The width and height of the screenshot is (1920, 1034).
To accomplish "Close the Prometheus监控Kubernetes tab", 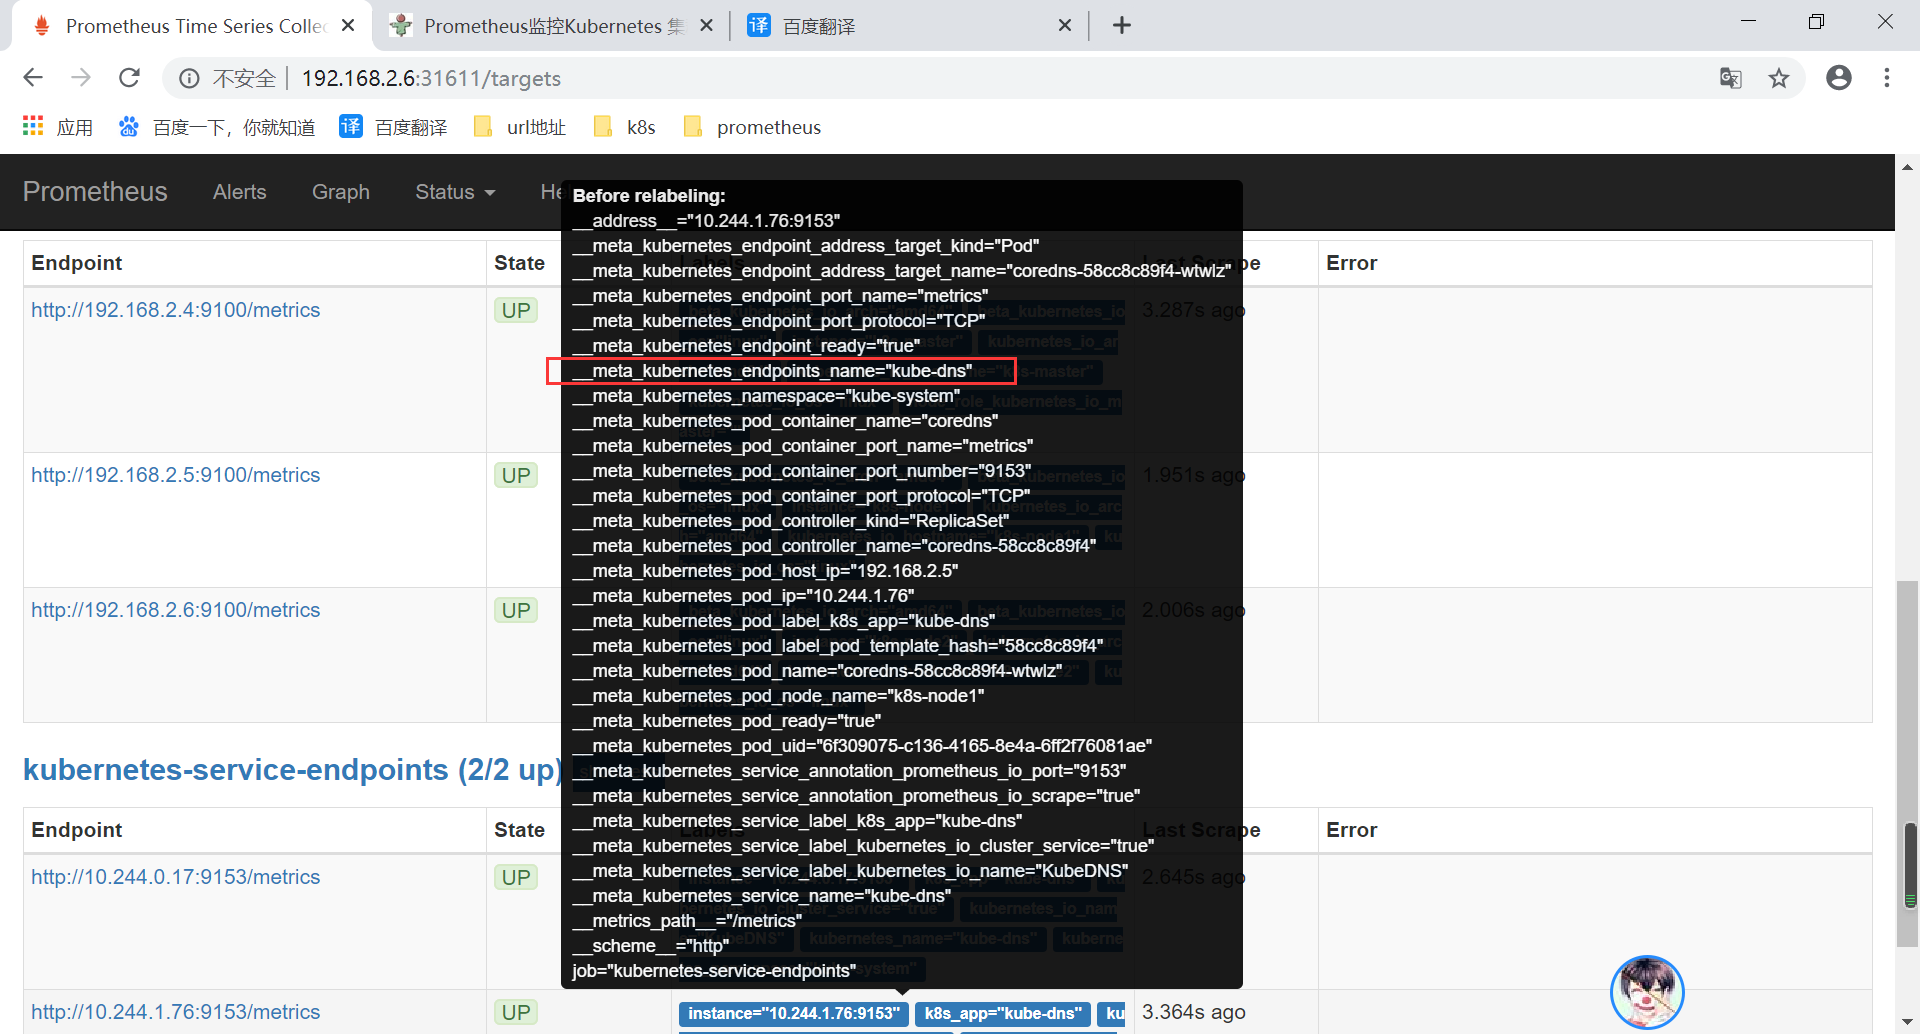I will [x=706, y=25].
